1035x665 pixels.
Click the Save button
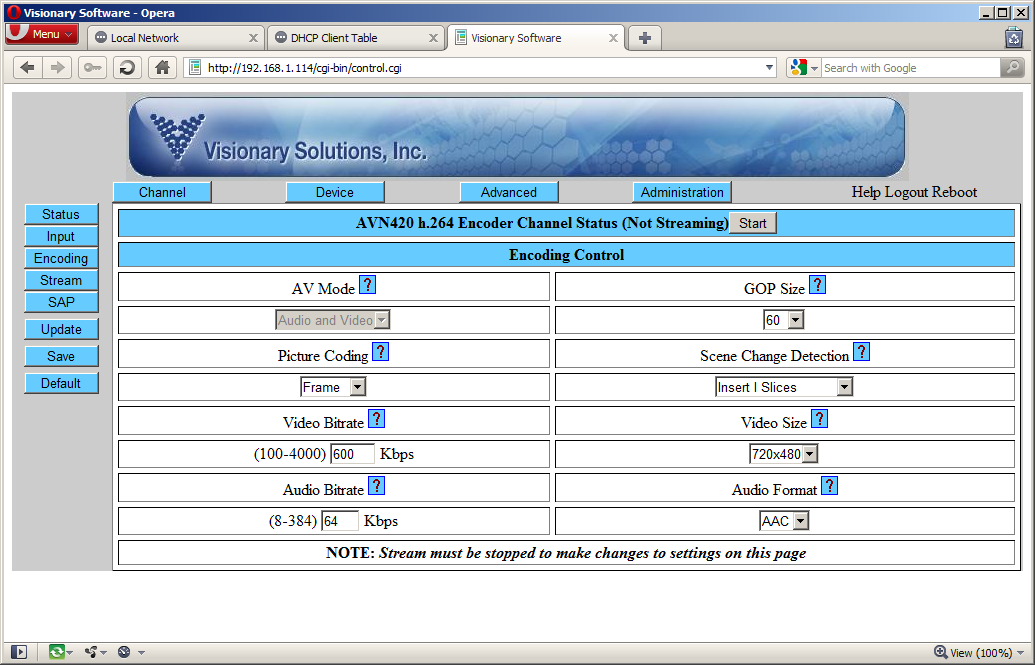(61, 356)
